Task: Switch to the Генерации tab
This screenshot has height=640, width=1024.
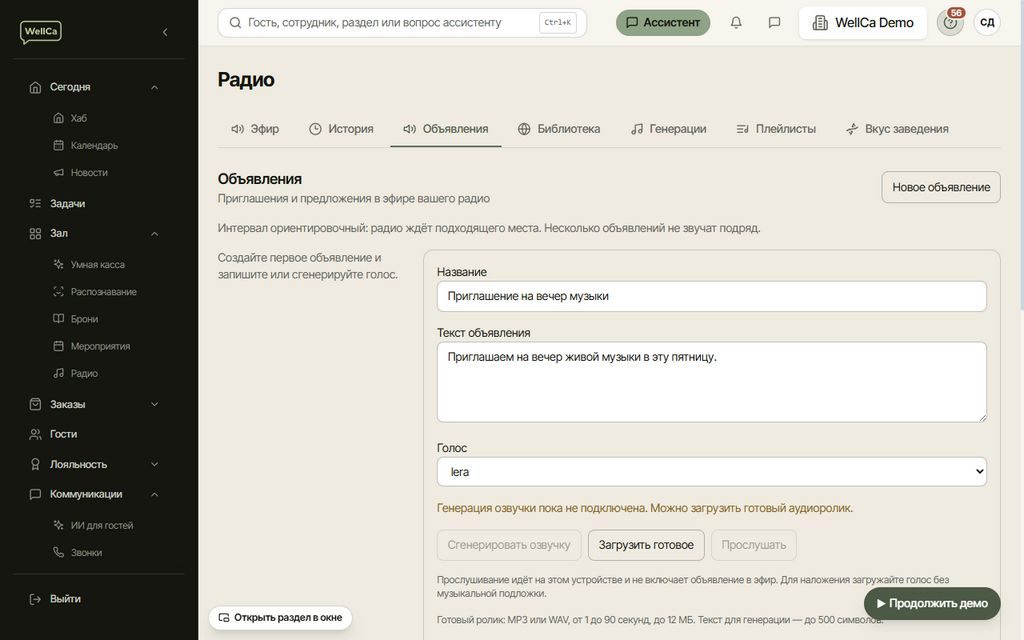Action: pyautogui.click(x=669, y=129)
